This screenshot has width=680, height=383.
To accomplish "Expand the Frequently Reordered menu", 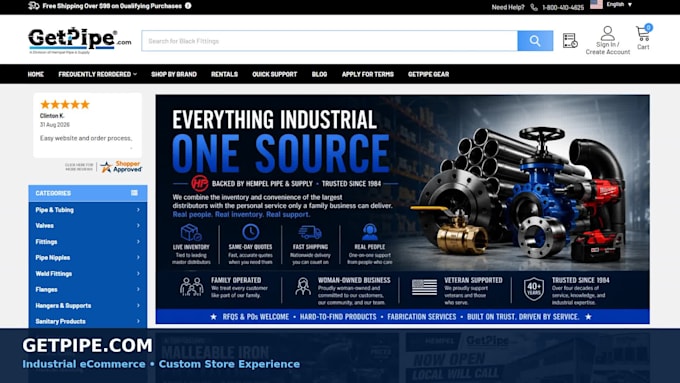I will 98,74.
